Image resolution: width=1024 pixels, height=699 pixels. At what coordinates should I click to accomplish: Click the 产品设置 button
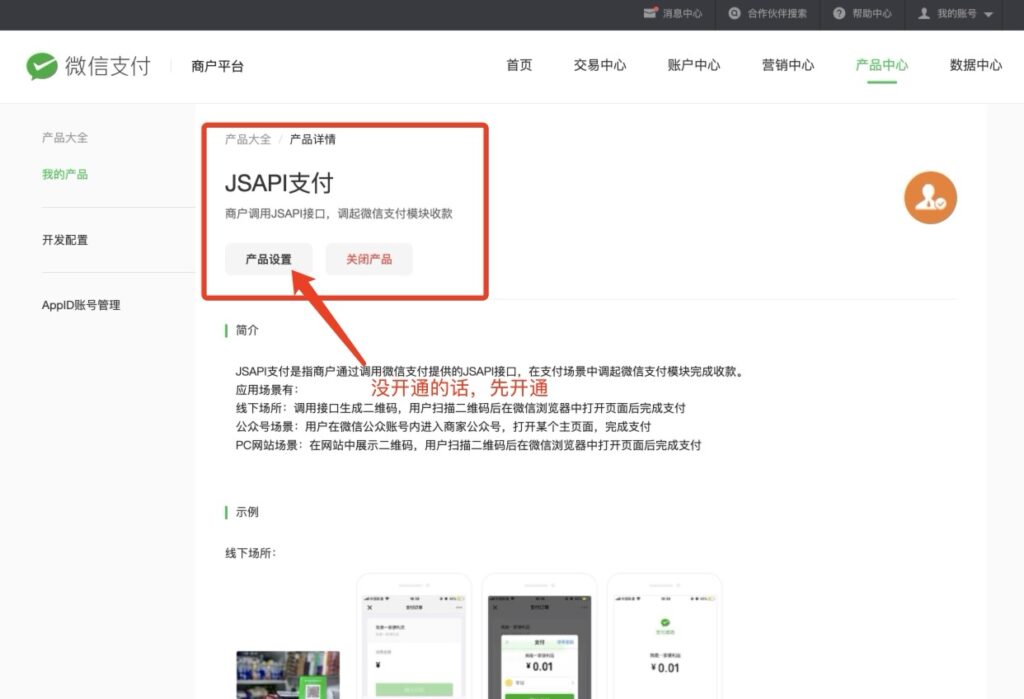click(x=268, y=259)
